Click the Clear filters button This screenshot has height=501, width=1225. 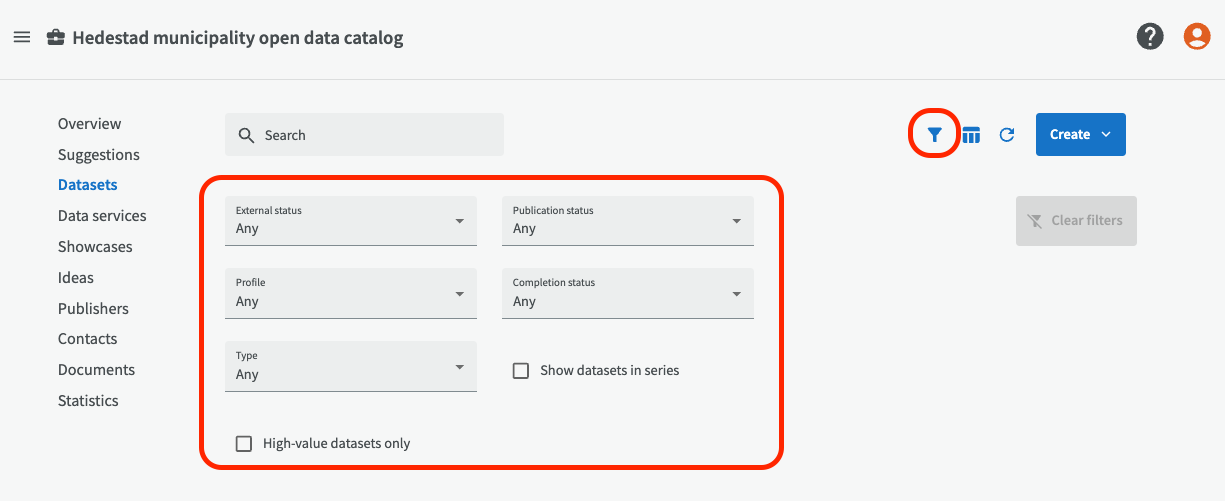point(1076,221)
